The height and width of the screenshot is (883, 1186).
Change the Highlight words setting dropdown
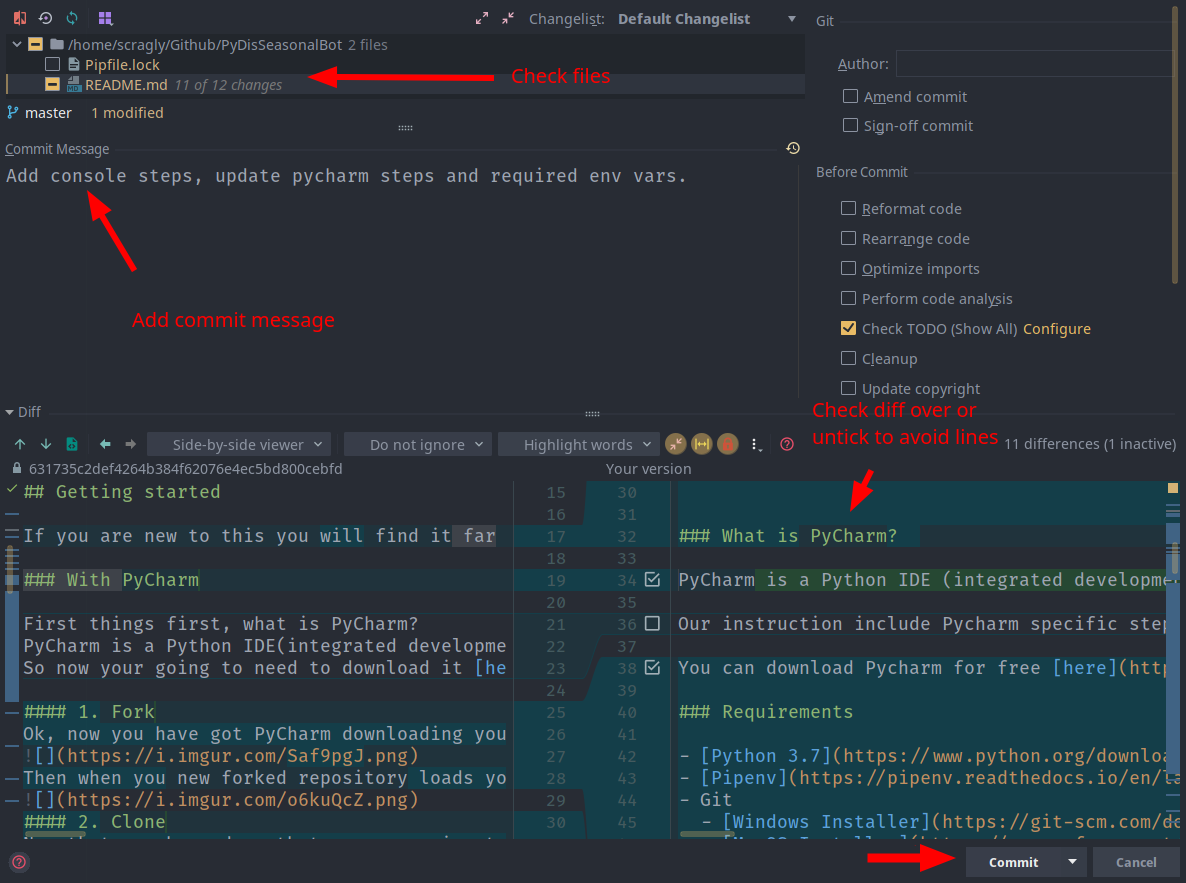(x=578, y=443)
